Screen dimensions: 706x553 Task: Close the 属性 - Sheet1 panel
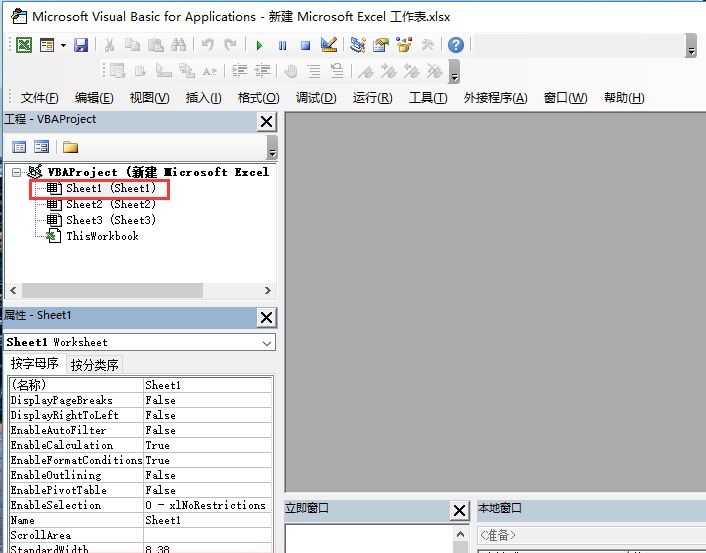click(267, 317)
